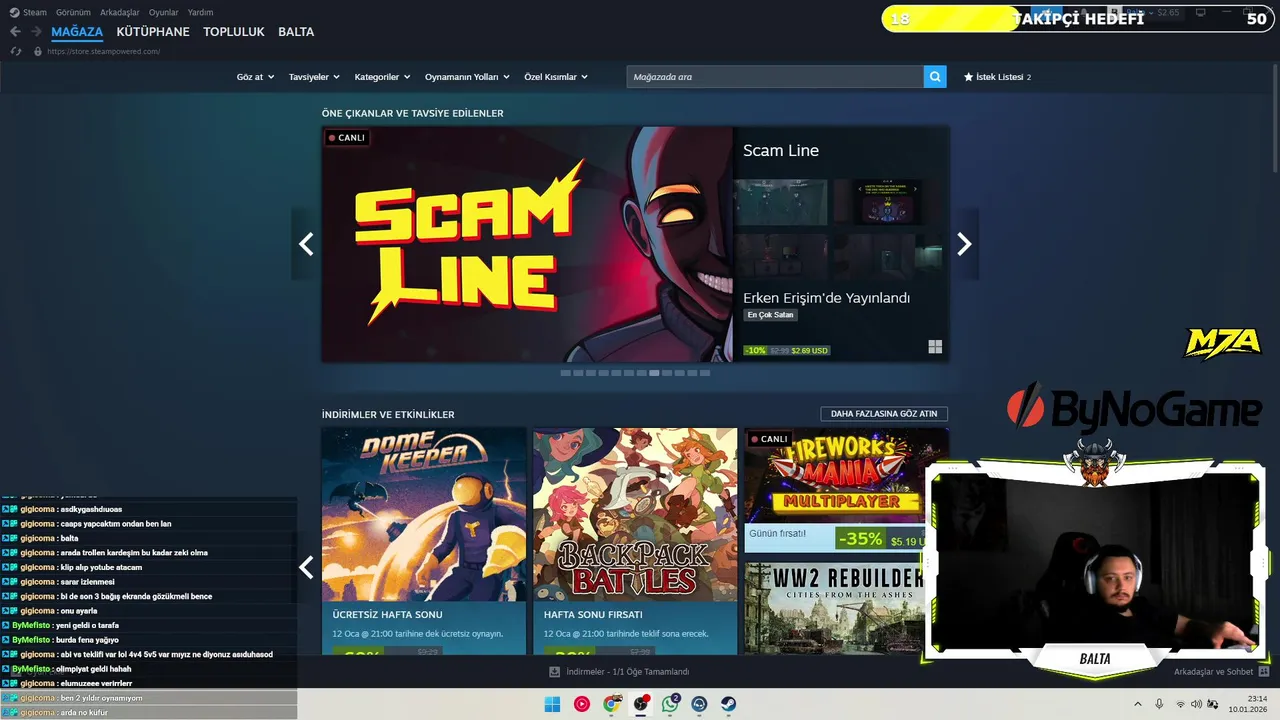Click the Windows platform icon on Scam Line
This screenshot has height=720, width=1280.
[935, 347]
